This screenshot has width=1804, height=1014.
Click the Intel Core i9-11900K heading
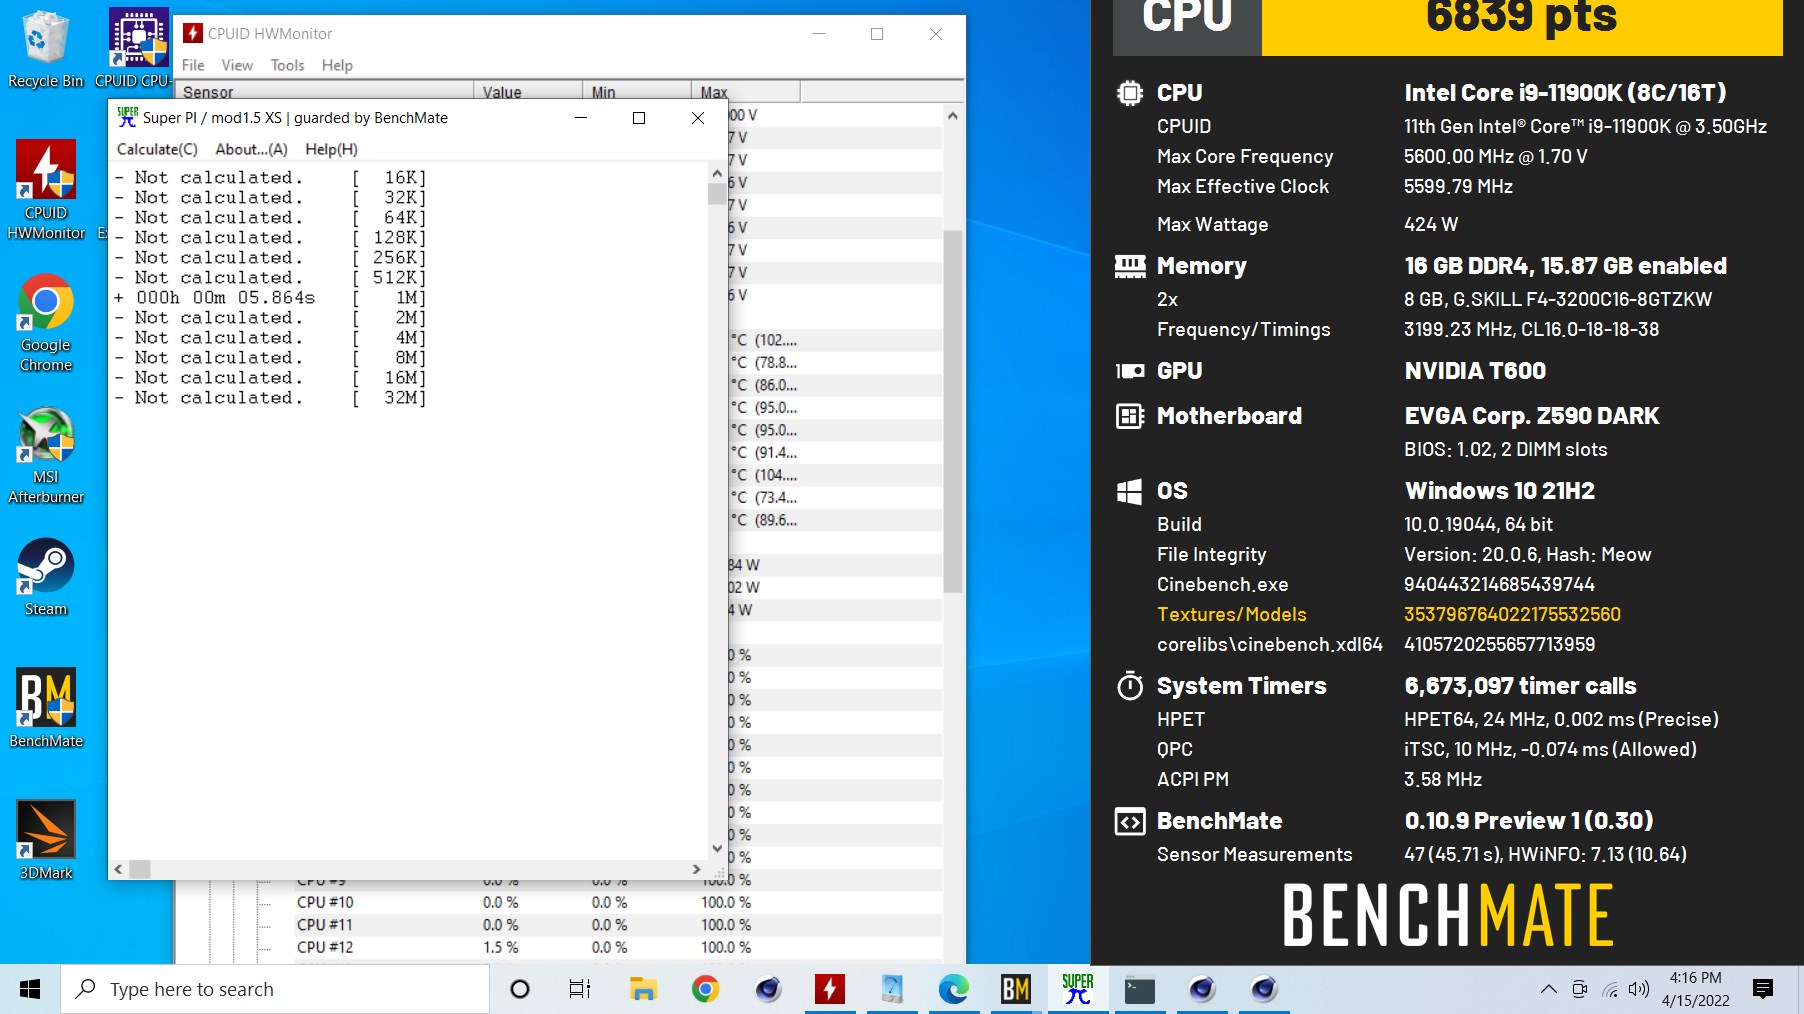point(1565,93)
